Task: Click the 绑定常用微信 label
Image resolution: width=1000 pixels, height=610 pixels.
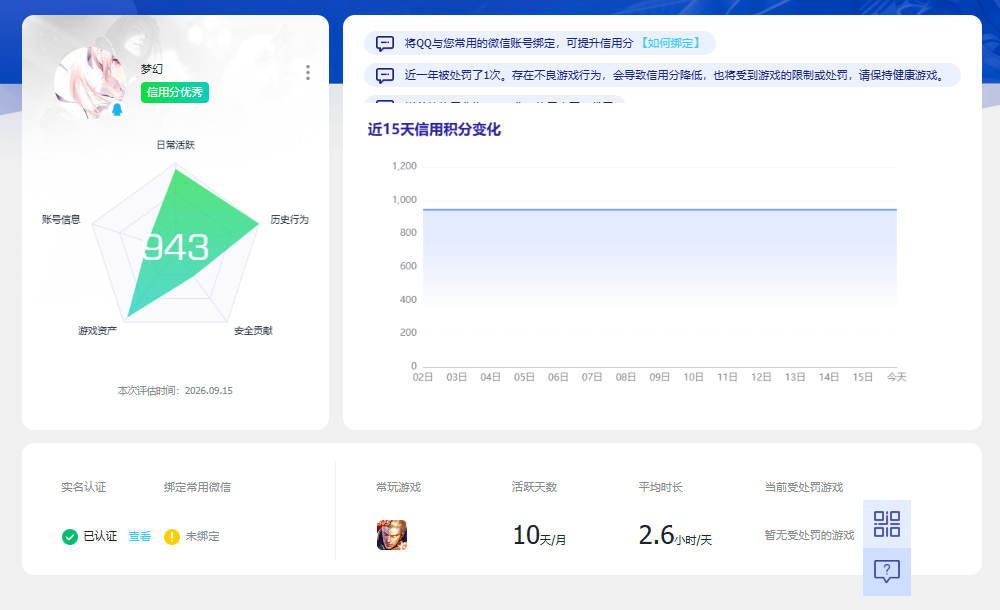Action: coord(197,487)
